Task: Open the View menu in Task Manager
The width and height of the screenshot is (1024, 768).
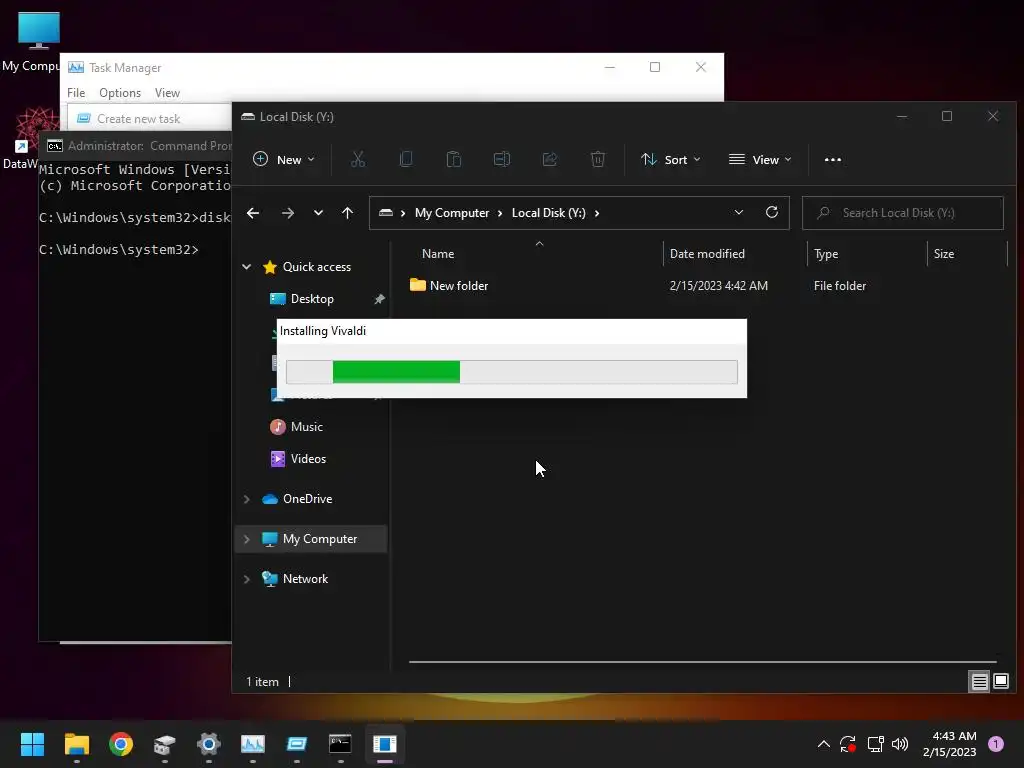Action: click(167, 93)
